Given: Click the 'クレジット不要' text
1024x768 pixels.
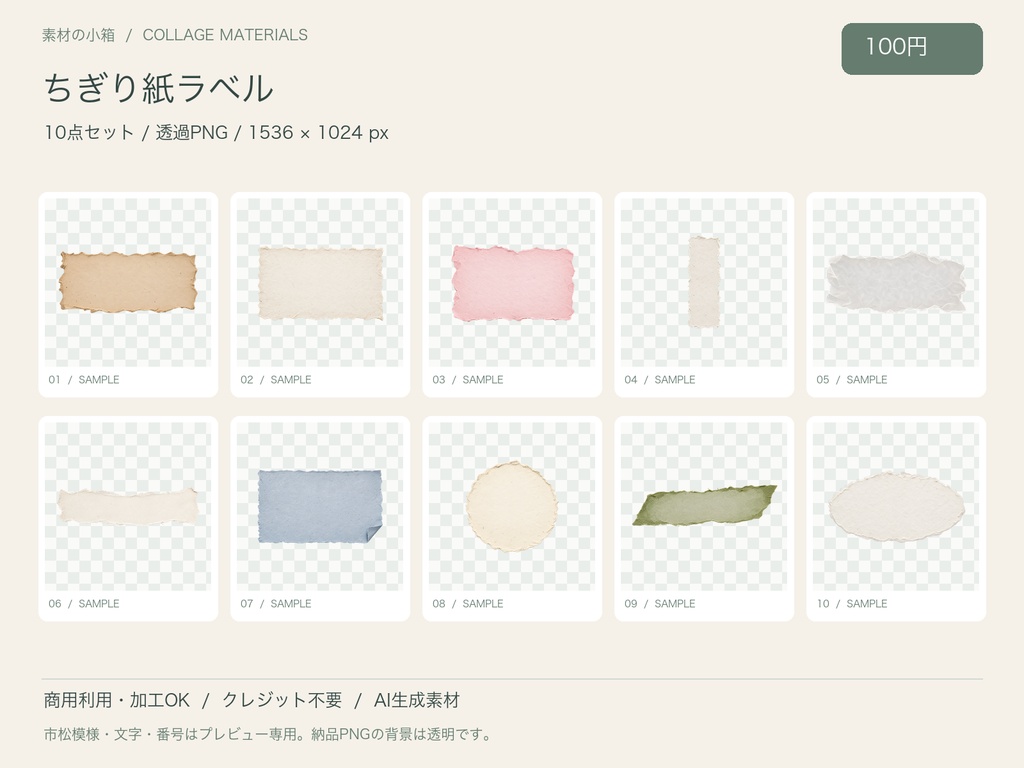Looking at the screenshot, I should pyautogui.click(x=281, y=700).
